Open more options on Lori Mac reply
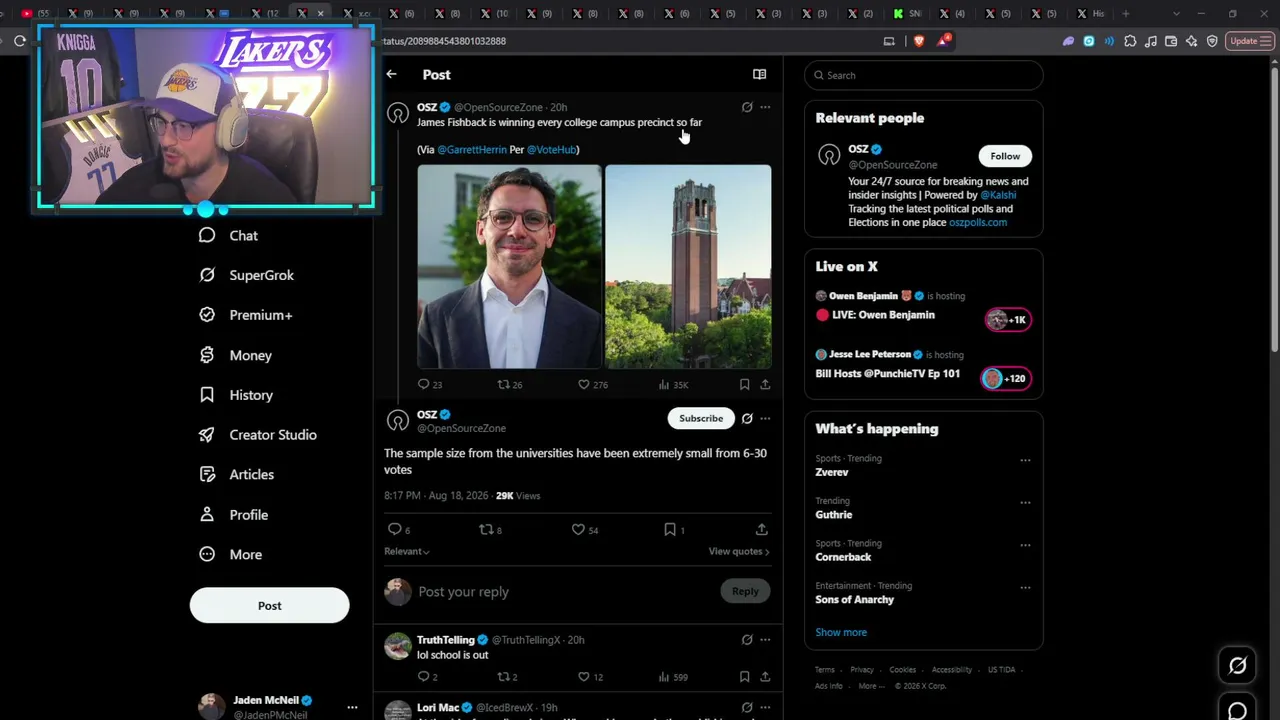Viewport: 1280px width, 720px height. point(765,708)
